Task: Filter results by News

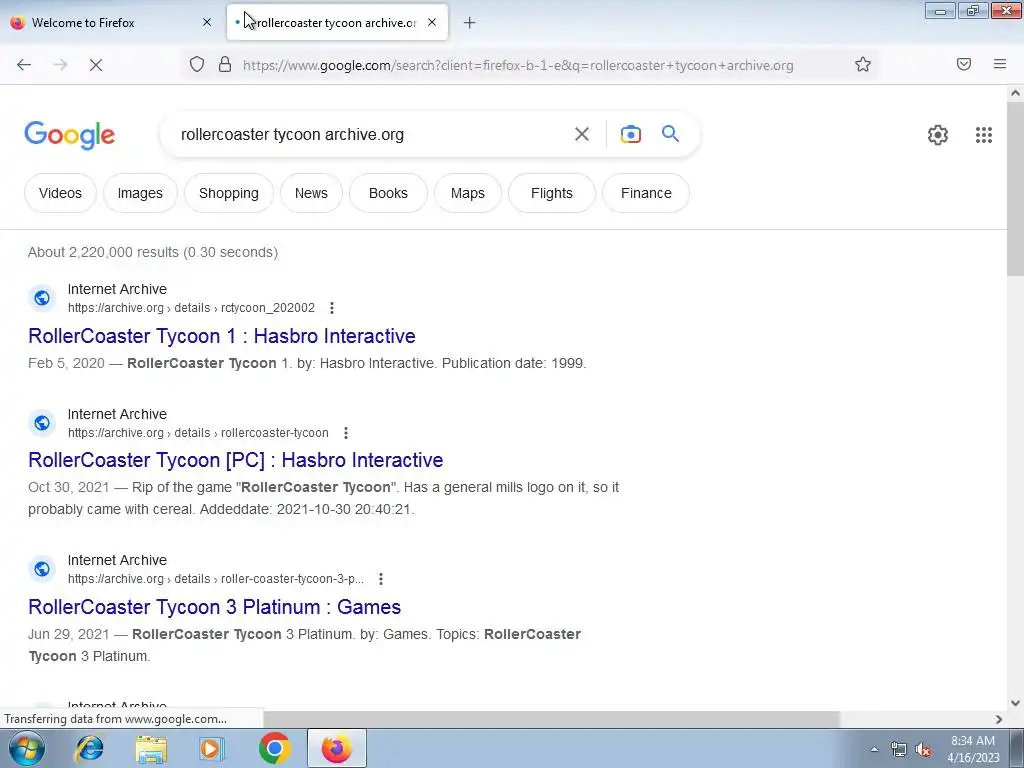Action: 311,193
